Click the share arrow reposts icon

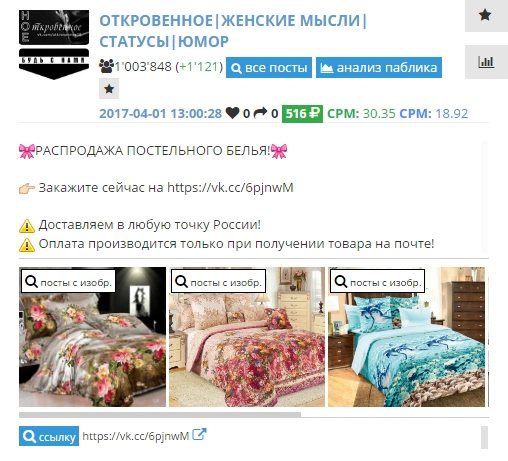click(x=260, y=113)
